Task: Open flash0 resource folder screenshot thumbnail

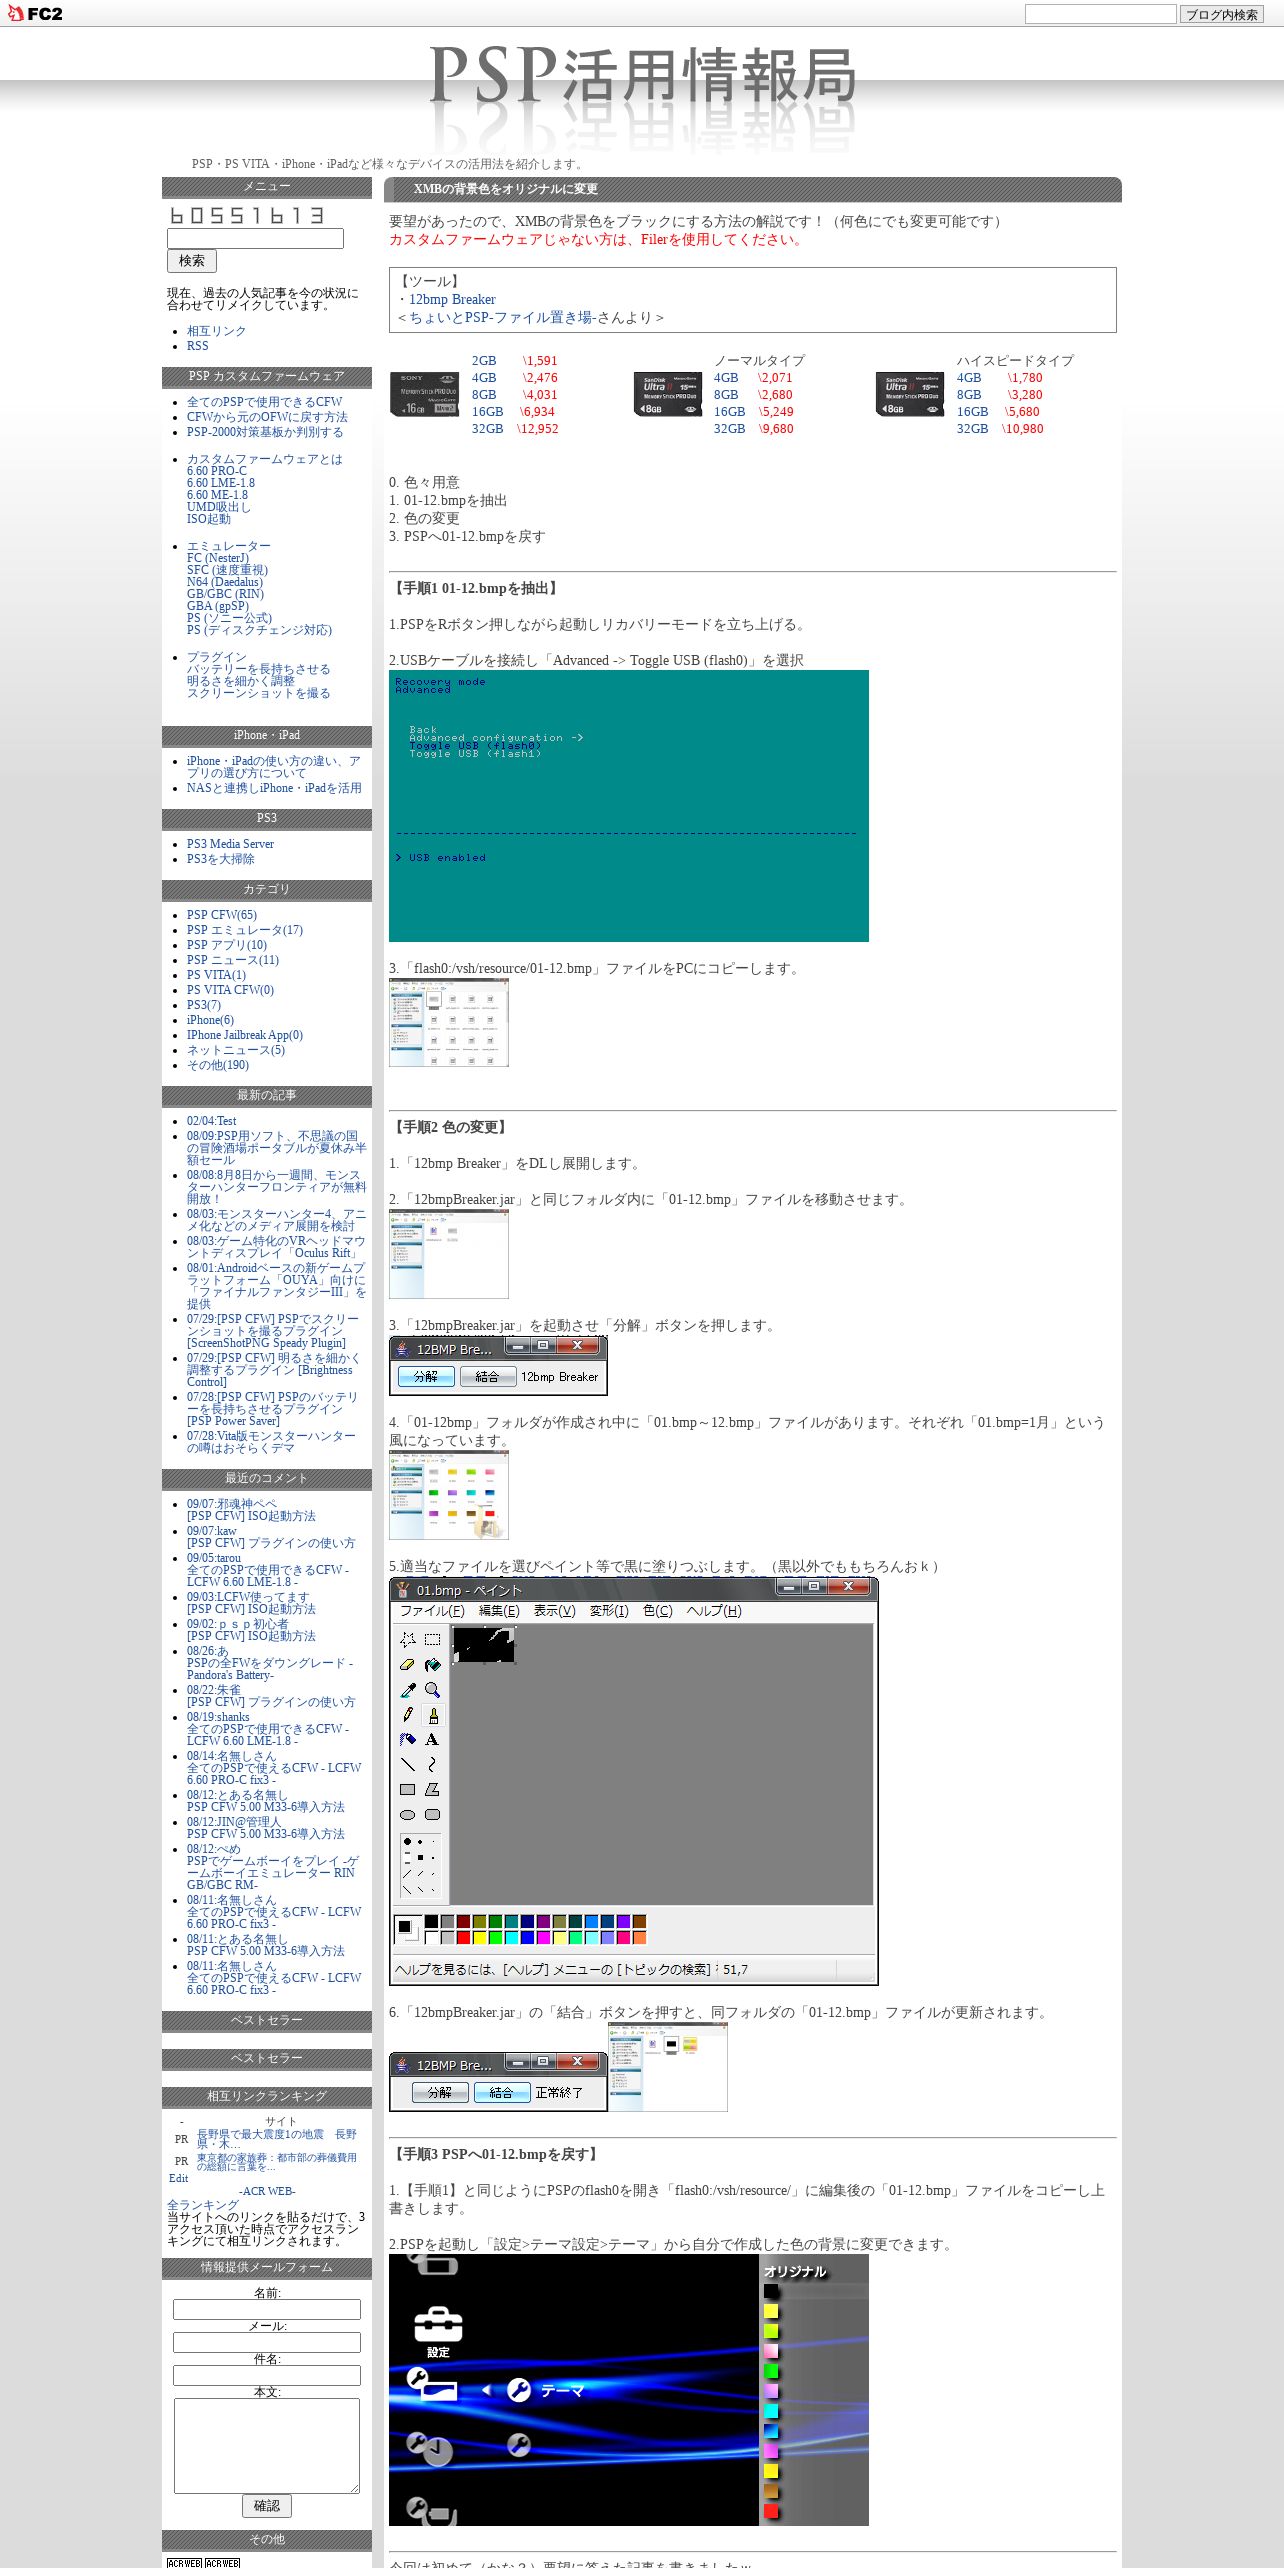Action: pos(449,1023)
